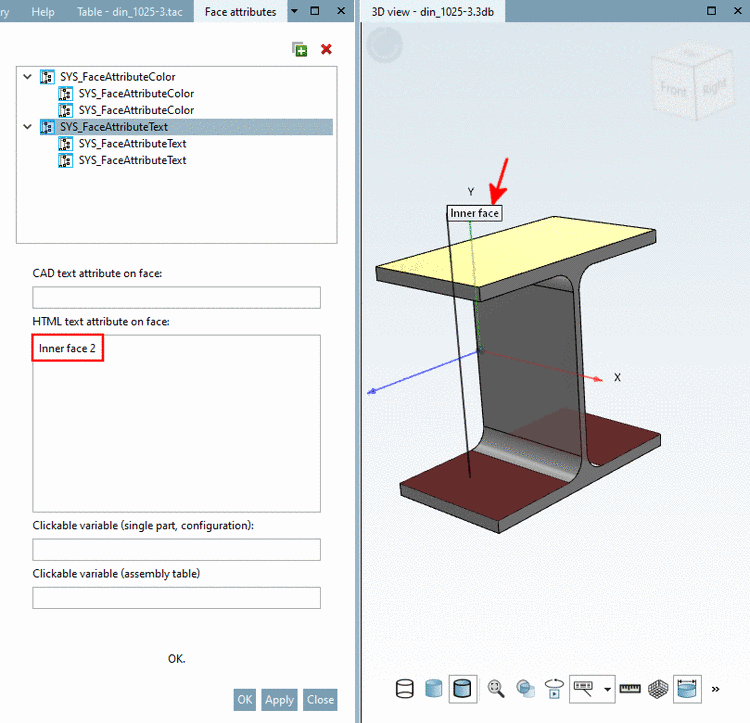Maximize the Face attributes panel

(315, 11)
